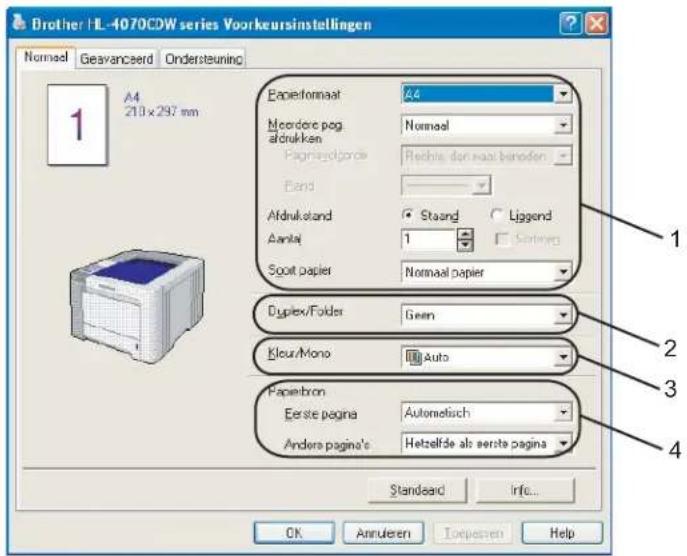Screen dimensions: 687x556
Task: Click the Annuleren button
Action: click(x=383, y=533)
